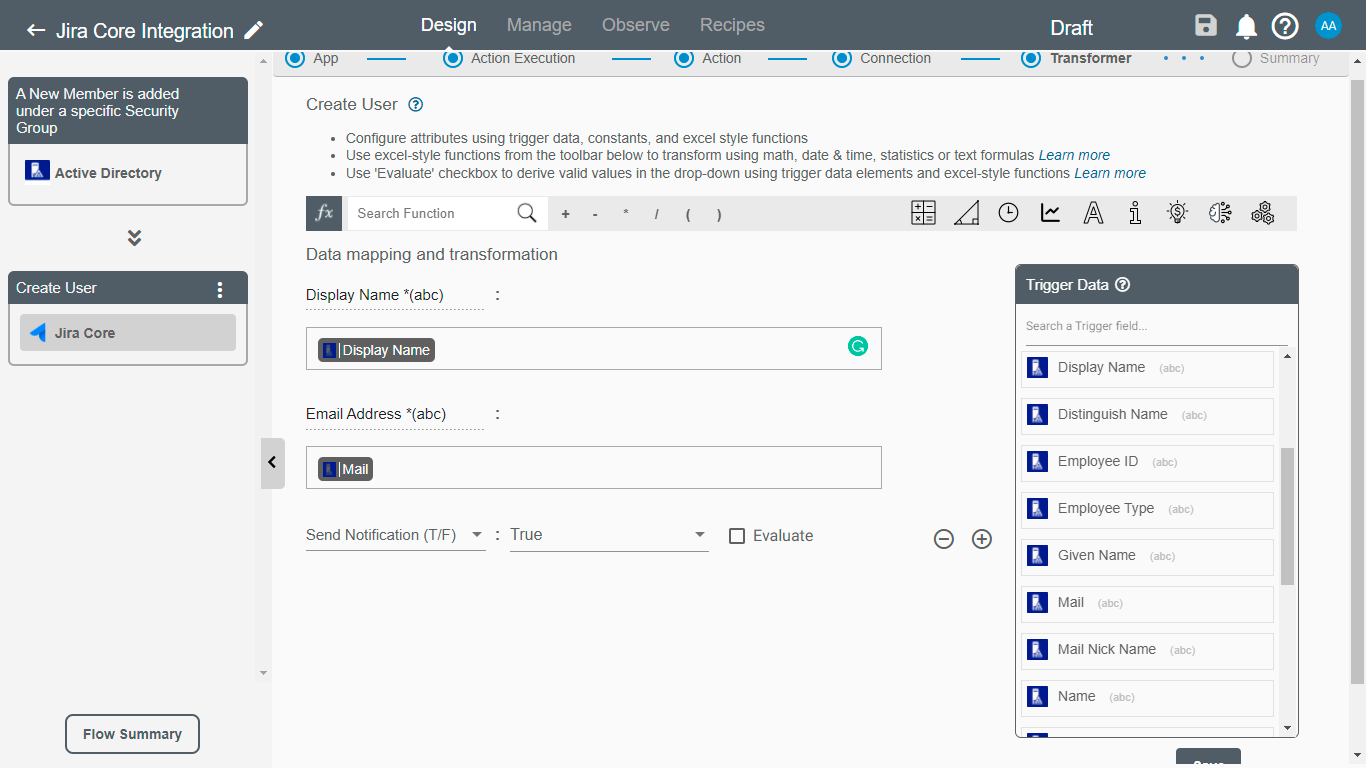Open the Trigger Data help icon

click(1122, 284)
